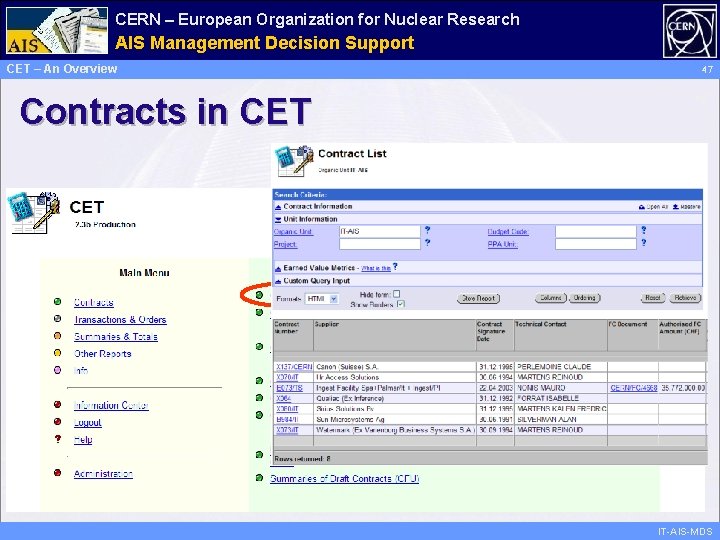The image size is (720, 540).
Task: Click the PPA Unit label link
Action: click(502, 244)
